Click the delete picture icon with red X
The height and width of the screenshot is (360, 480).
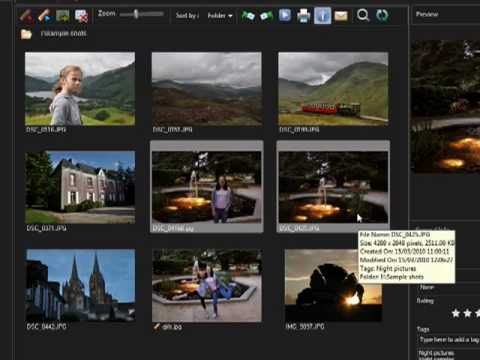coord(81,16)
